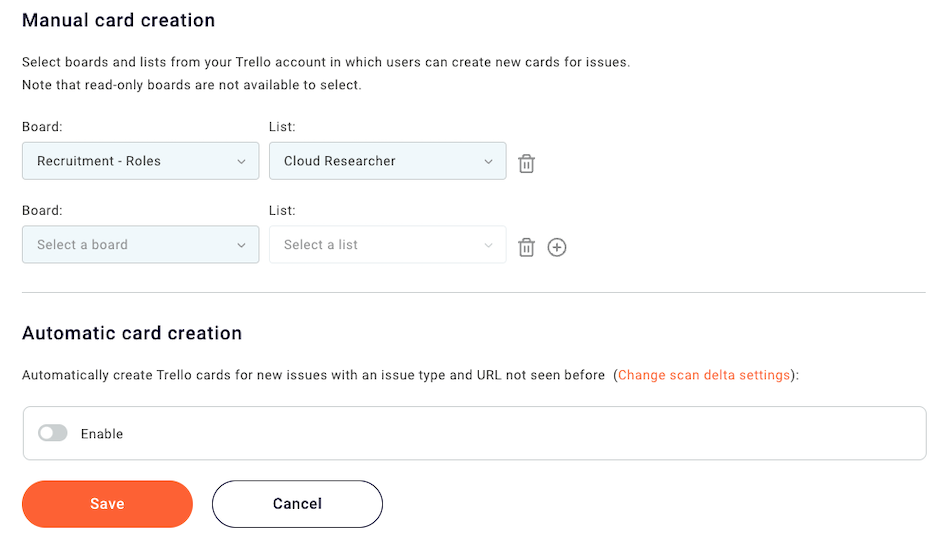Cancel the card creation changes
Screen dimensions: 940x545
click(297, 504)
